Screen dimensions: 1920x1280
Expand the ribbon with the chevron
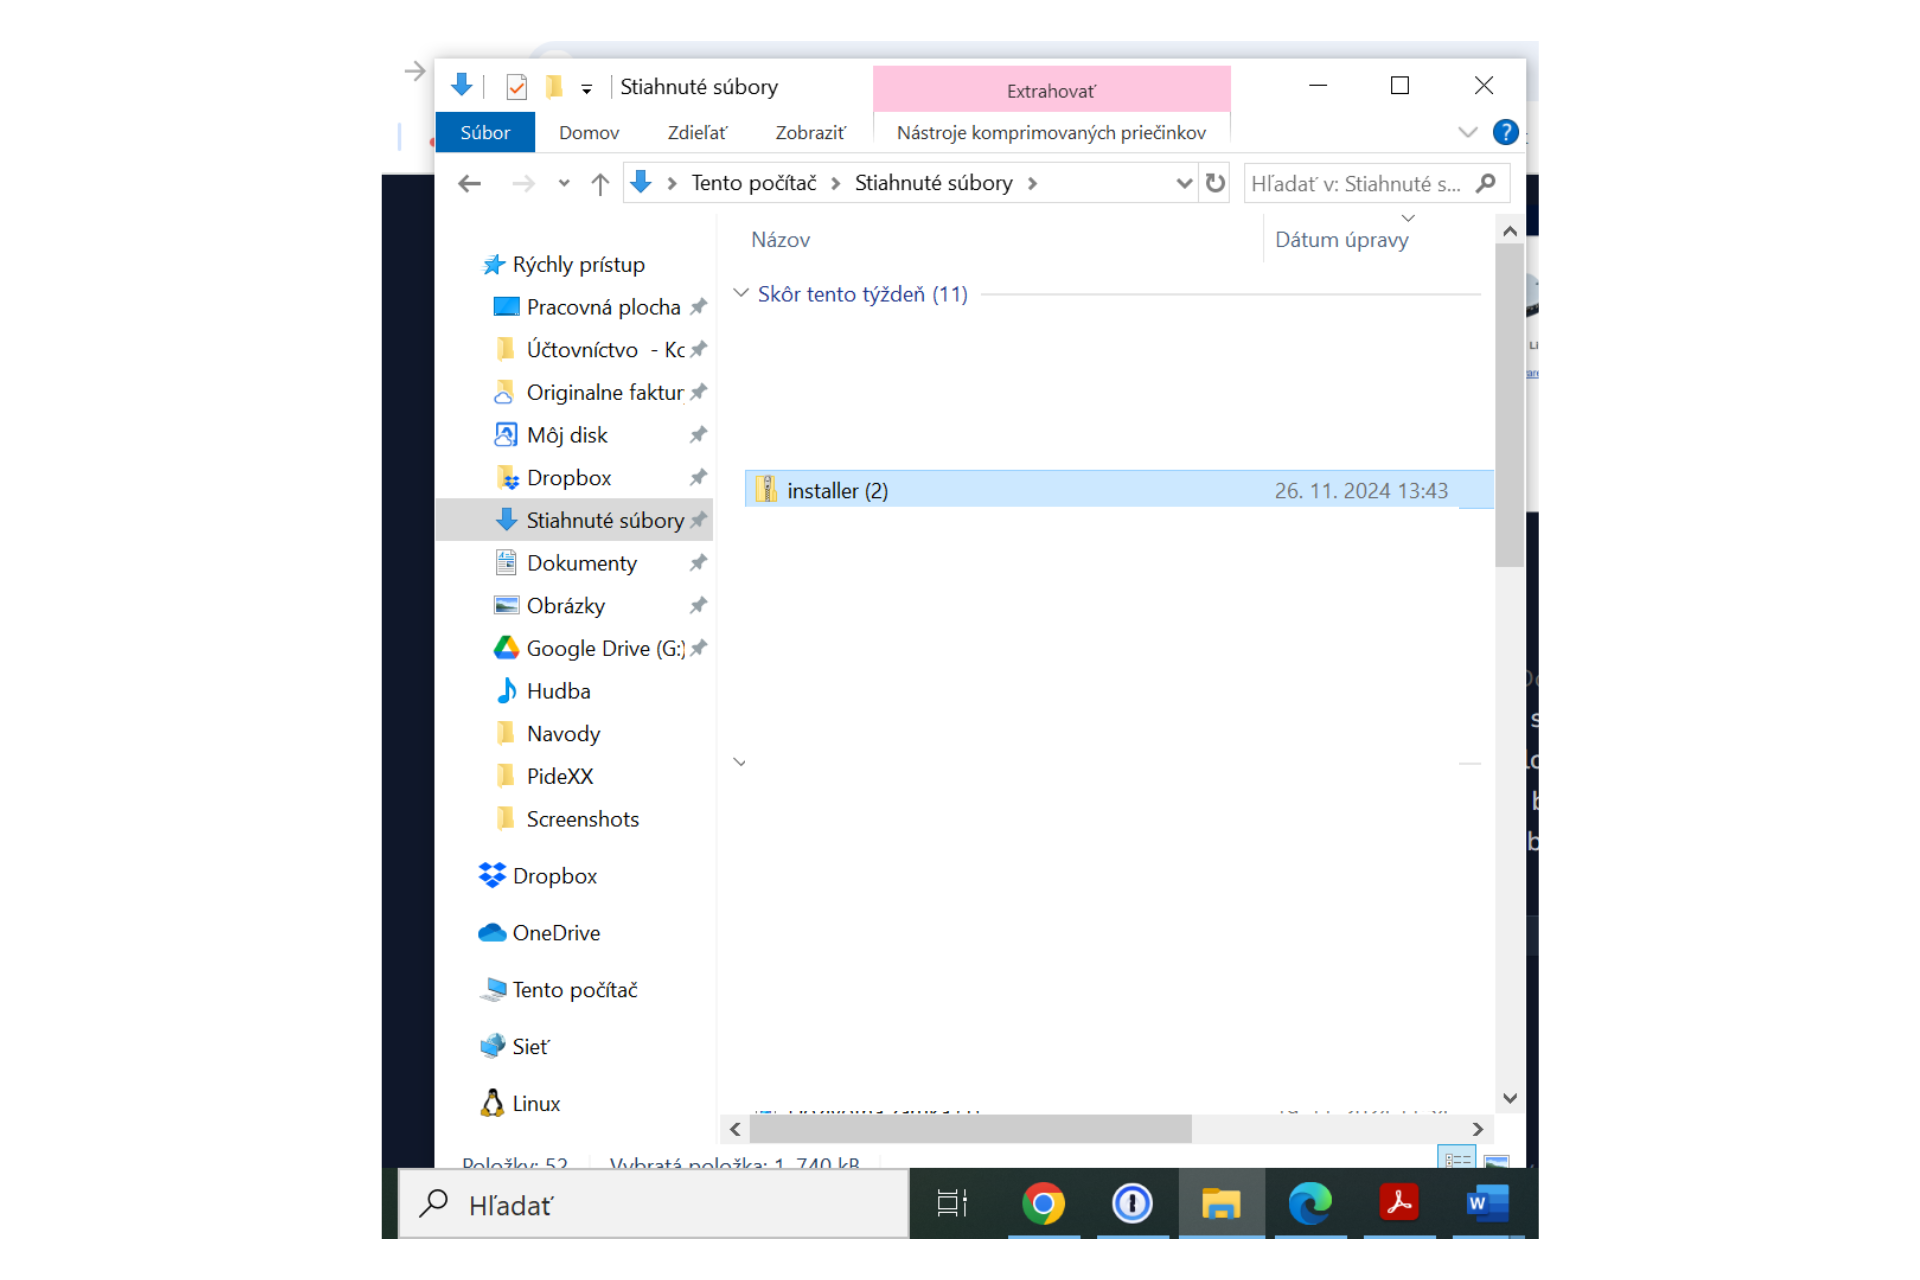pos(1467,132)
